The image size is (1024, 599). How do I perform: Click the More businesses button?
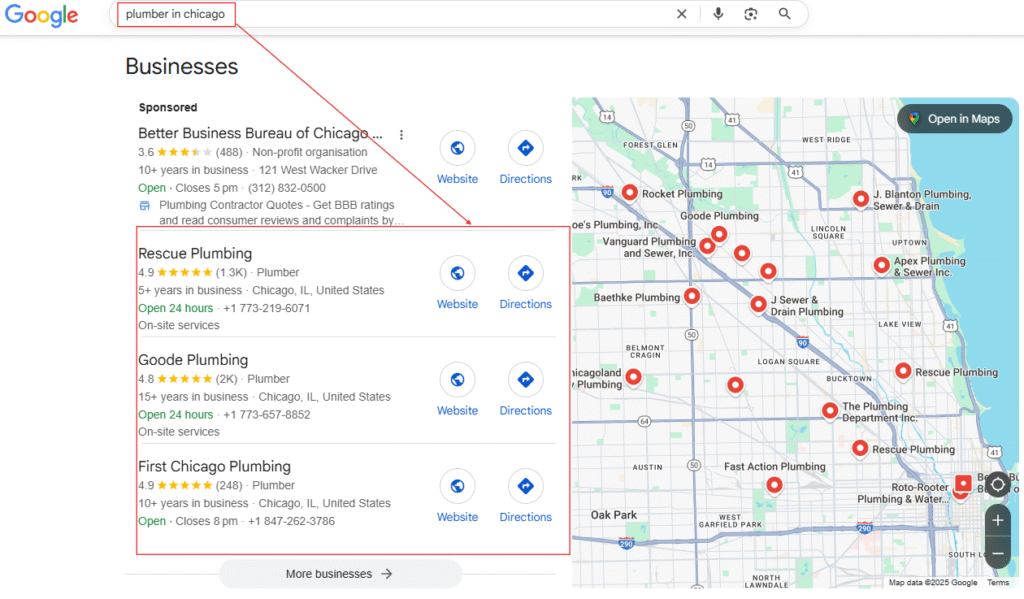(x=340, y=574)
